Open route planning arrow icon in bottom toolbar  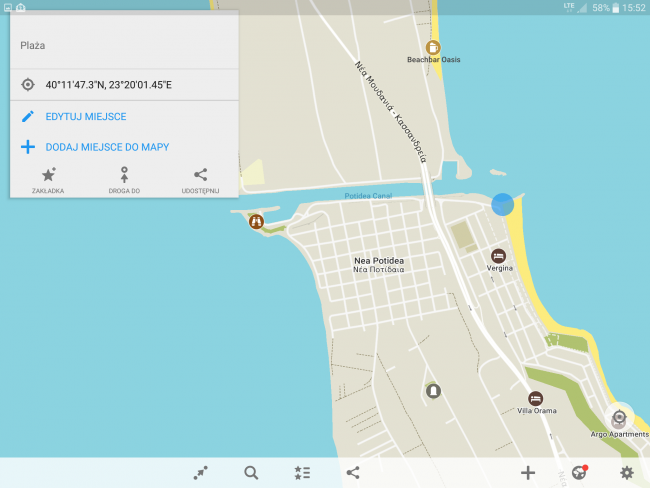(201, 473)
